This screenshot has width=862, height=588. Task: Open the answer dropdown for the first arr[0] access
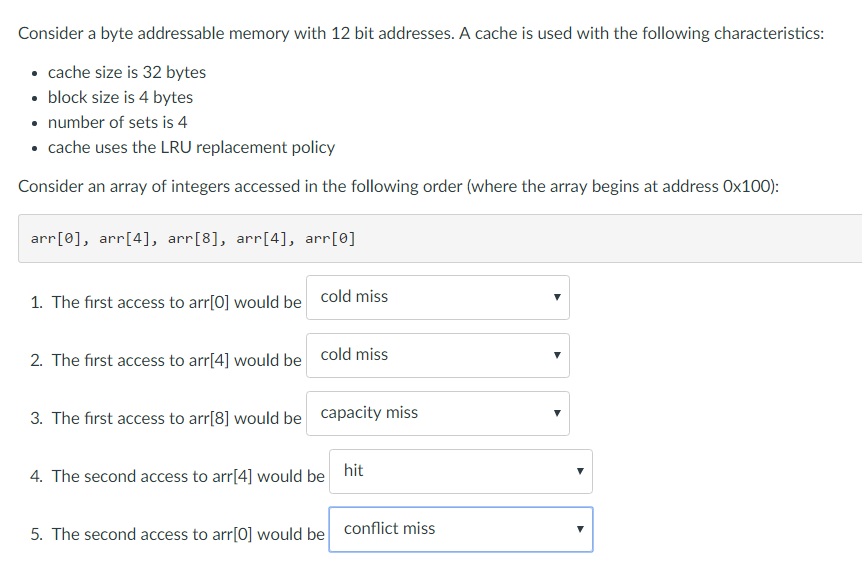(437, 297)
